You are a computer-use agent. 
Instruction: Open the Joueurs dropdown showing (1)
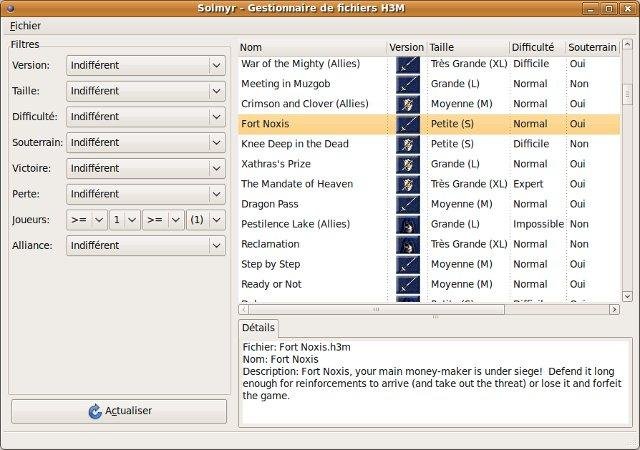point(206,220)
